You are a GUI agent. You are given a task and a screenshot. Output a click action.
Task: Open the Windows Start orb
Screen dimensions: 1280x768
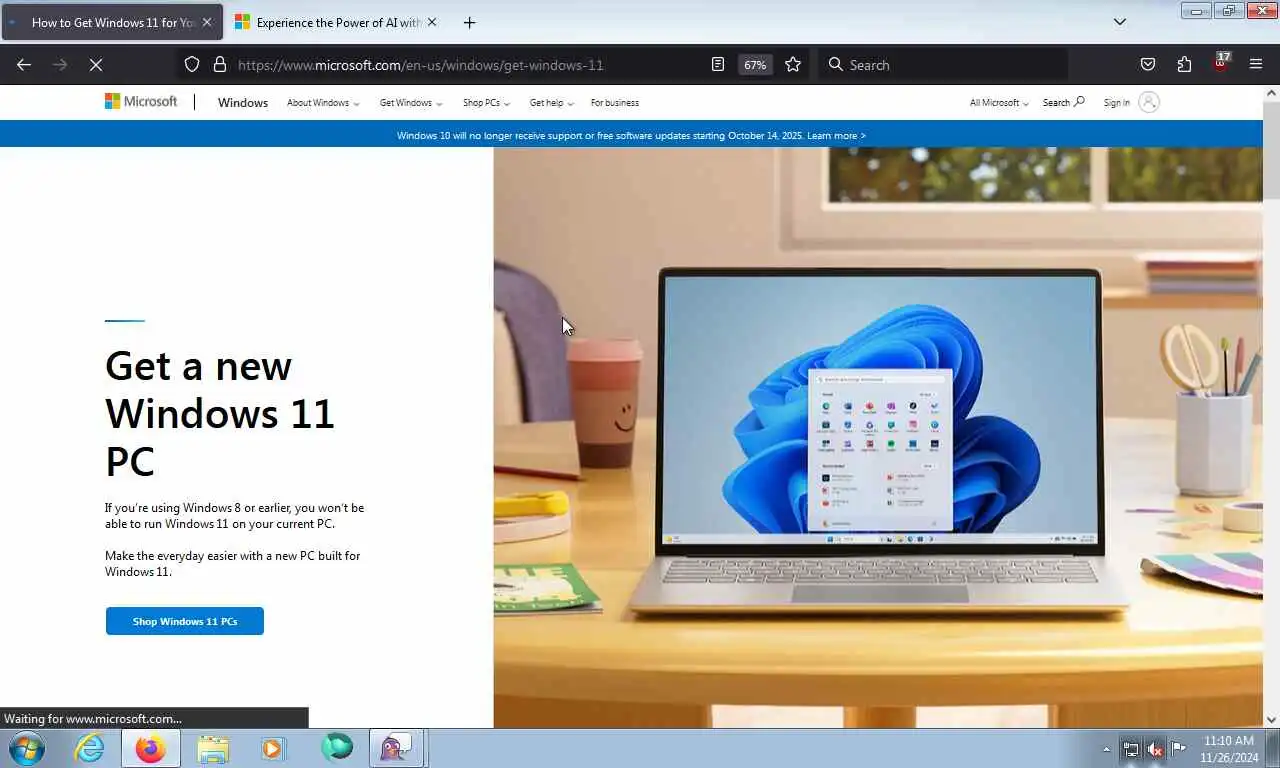26,748
